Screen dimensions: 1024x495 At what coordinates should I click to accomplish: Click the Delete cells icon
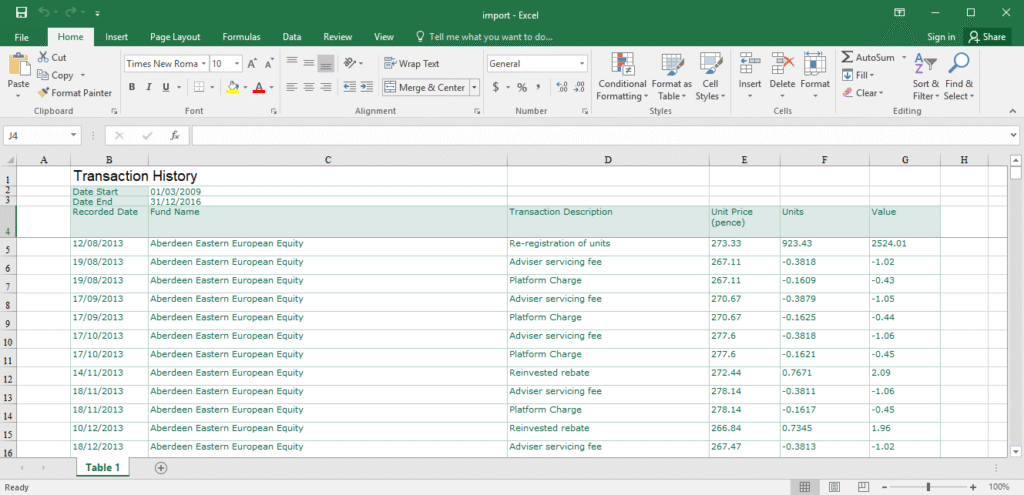(782, 64)
